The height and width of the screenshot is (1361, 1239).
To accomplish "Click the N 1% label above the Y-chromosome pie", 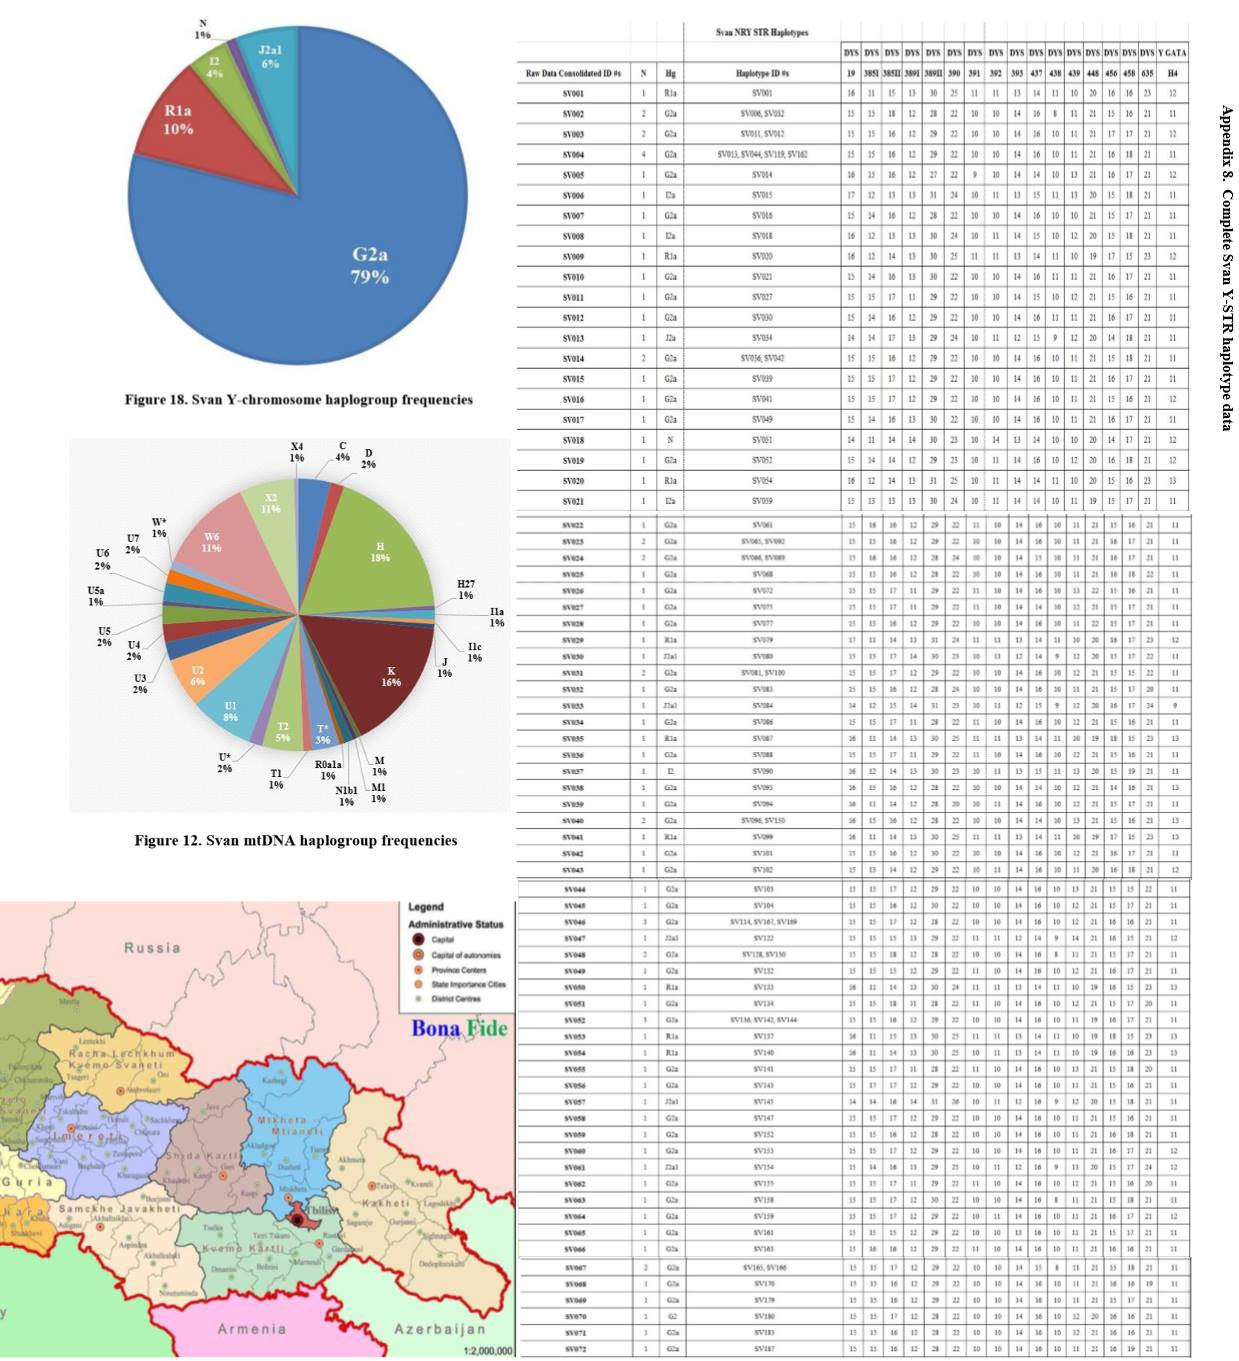I will pyautogui.click(x=203, y=29).
